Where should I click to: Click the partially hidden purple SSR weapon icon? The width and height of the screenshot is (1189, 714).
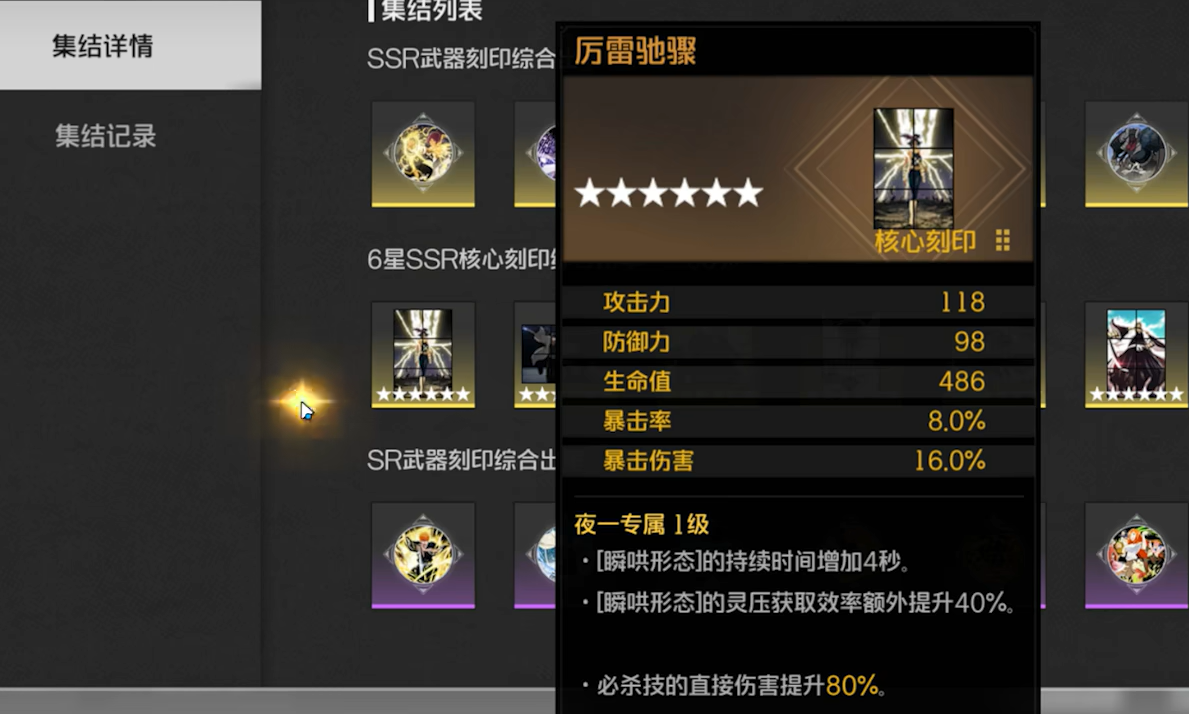tap(536, 154)
